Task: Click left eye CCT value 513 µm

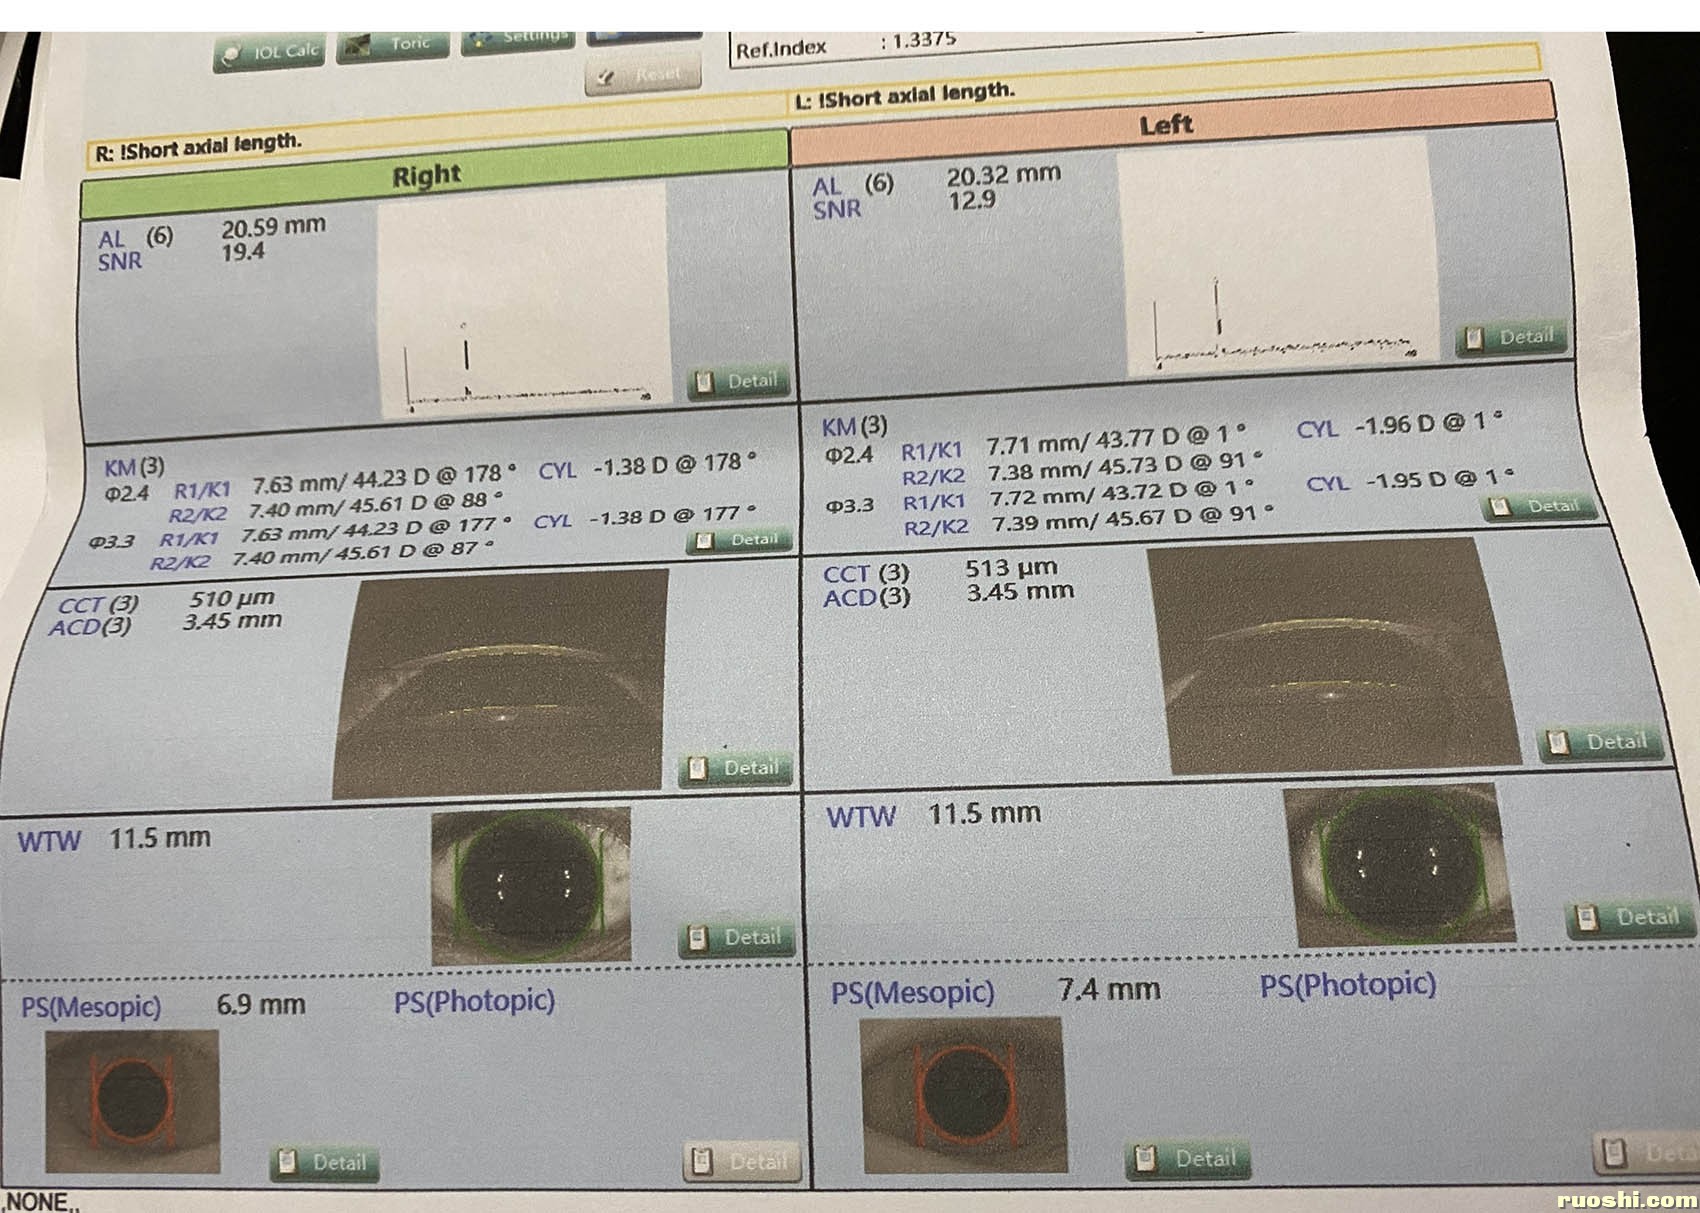Action: pos(1011,568)
